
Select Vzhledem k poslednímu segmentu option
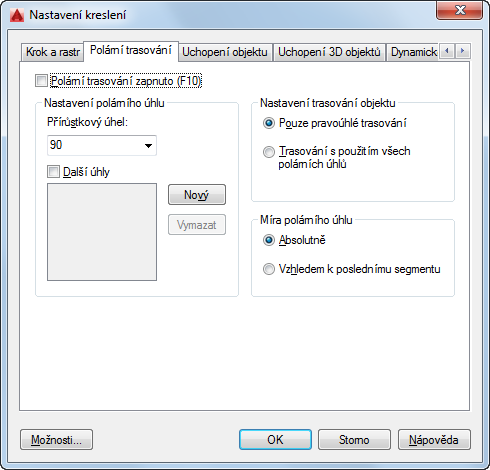(269, 269)
